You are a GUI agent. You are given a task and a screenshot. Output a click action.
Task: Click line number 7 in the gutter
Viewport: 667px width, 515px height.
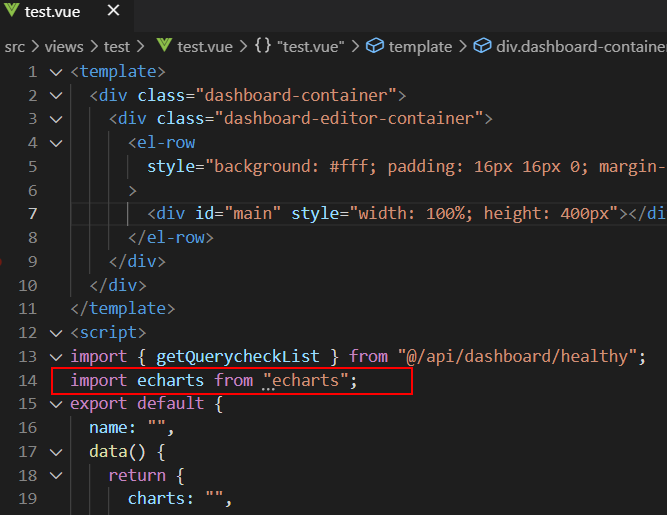33,213
